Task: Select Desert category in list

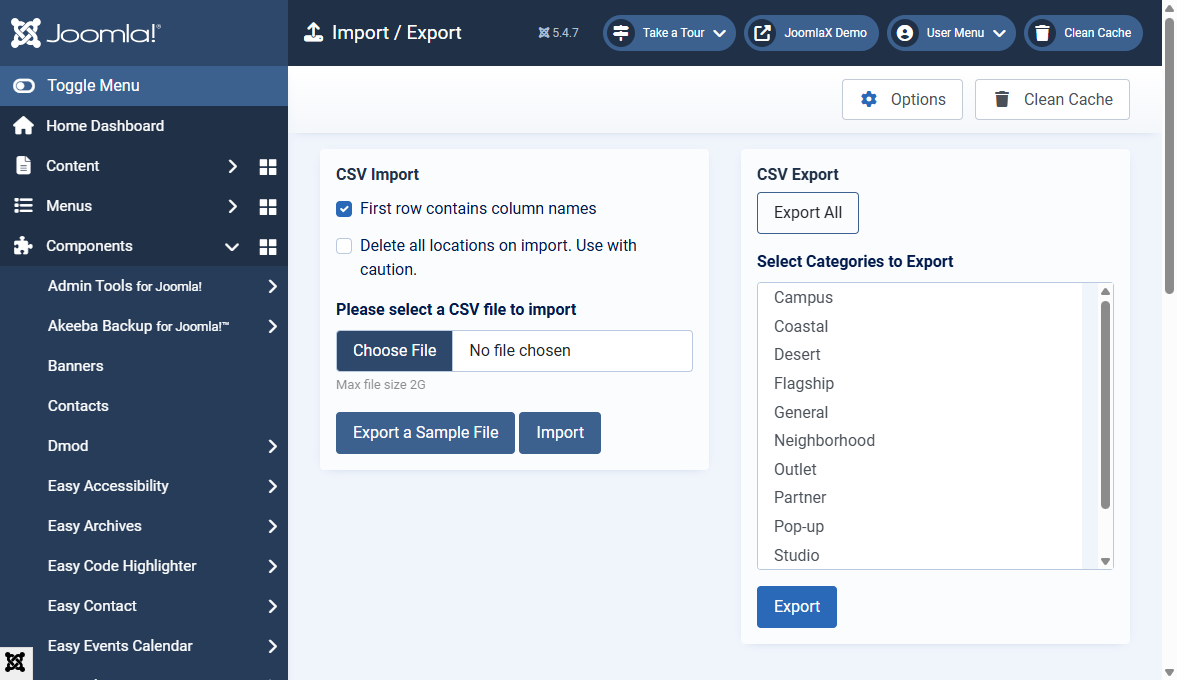Action: [920, 355]
